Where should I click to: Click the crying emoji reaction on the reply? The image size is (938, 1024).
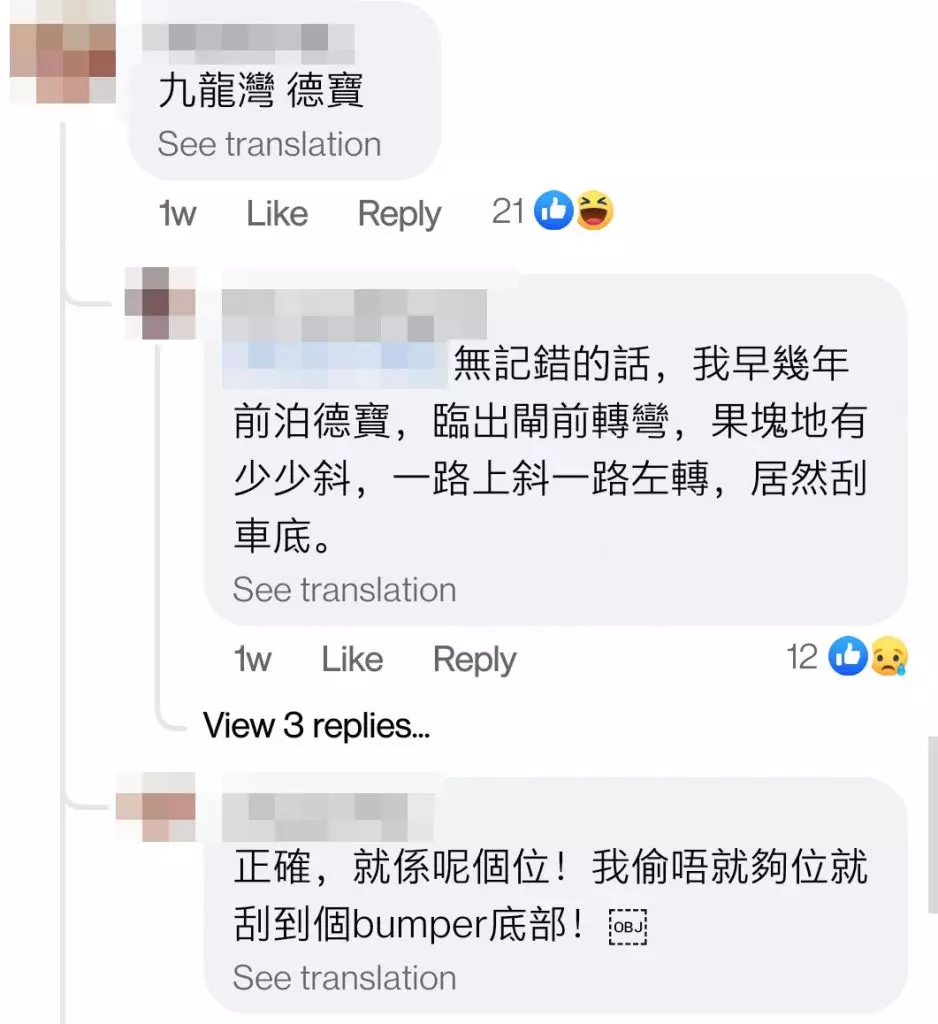click(x=888, y=656)
